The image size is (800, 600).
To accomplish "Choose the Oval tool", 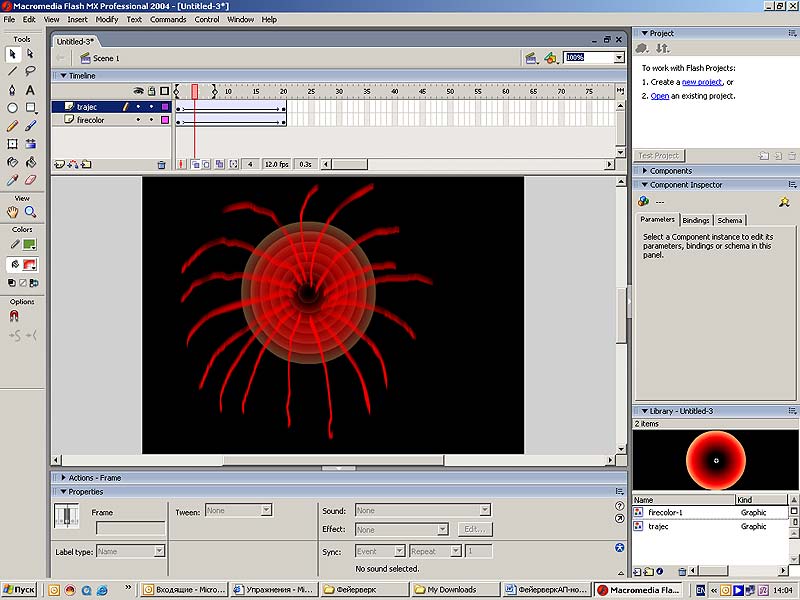I will (x=13, y=108).
